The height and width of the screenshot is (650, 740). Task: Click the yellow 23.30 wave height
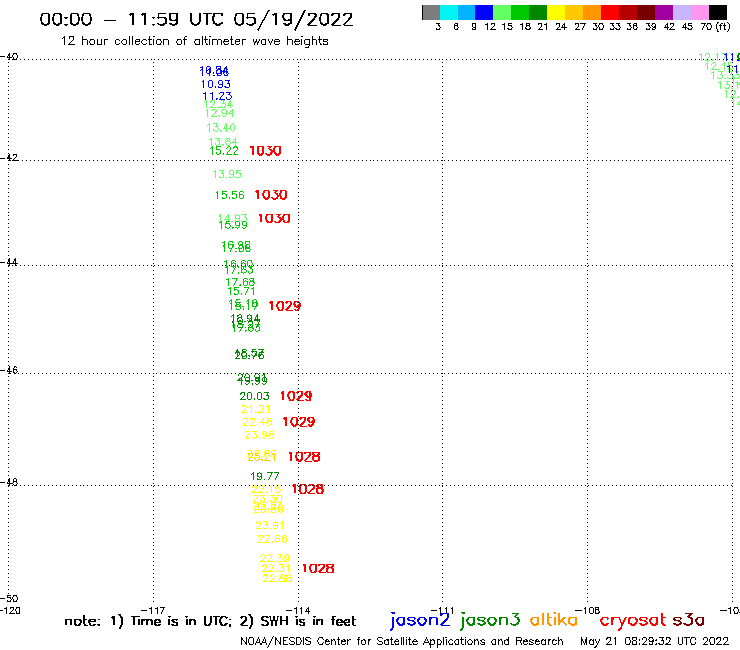tap(268, 499)
